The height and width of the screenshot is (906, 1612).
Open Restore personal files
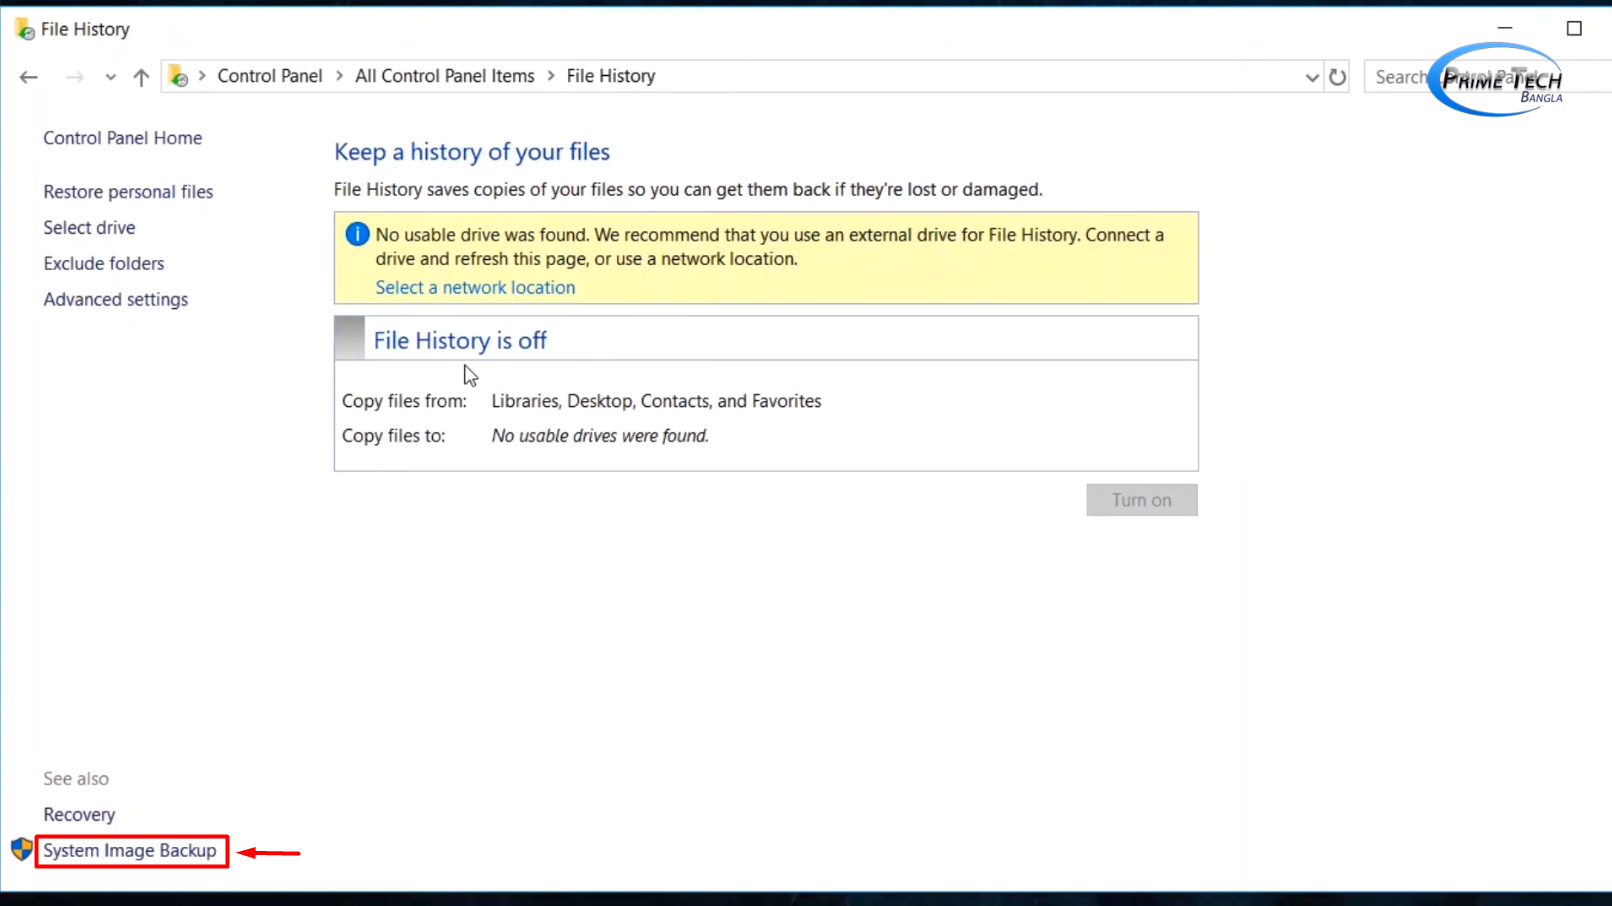[128, 192]
